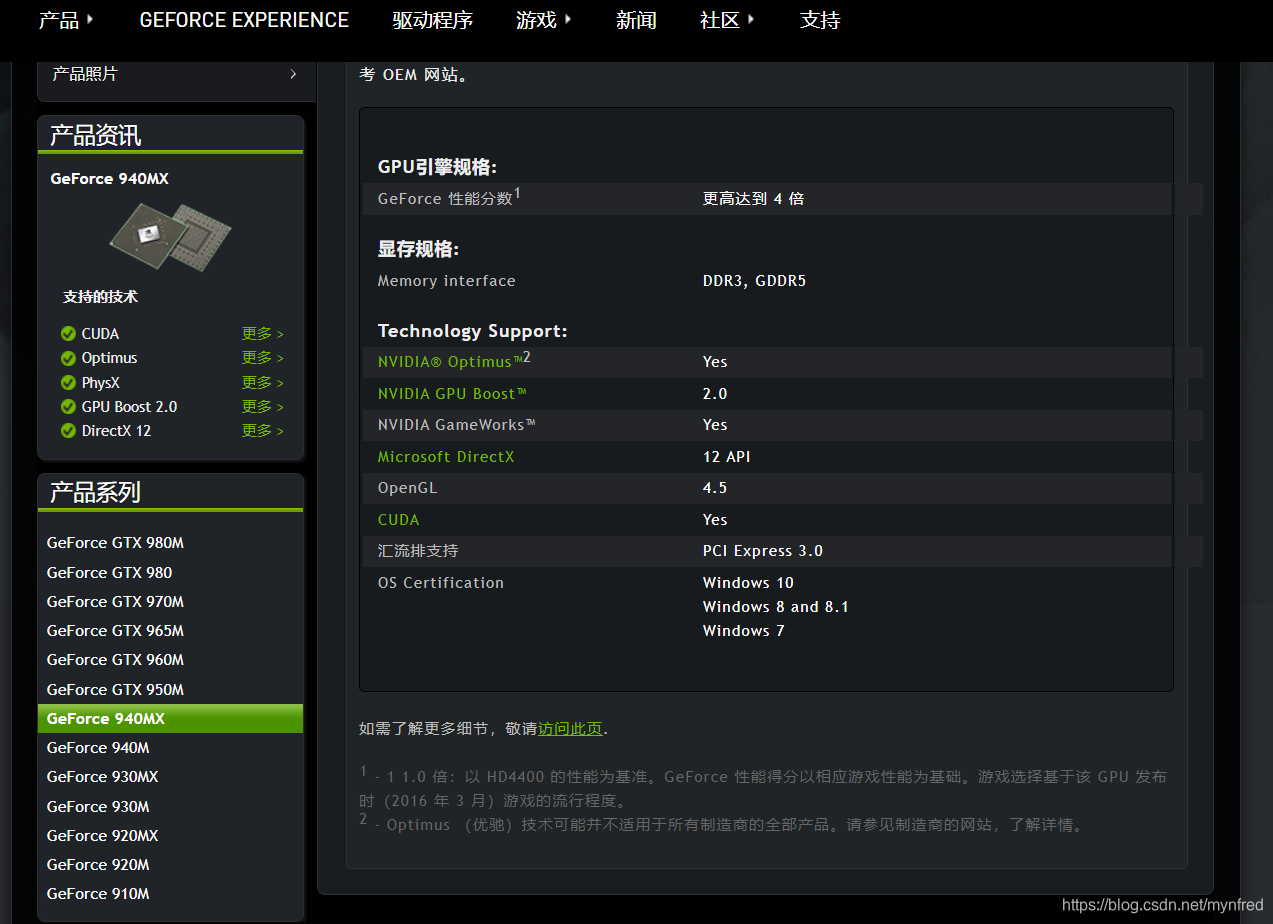Select GeForce GTX 970M in the product series
The height and width of the screenshot is (924, 1273).
coord(115,602)
